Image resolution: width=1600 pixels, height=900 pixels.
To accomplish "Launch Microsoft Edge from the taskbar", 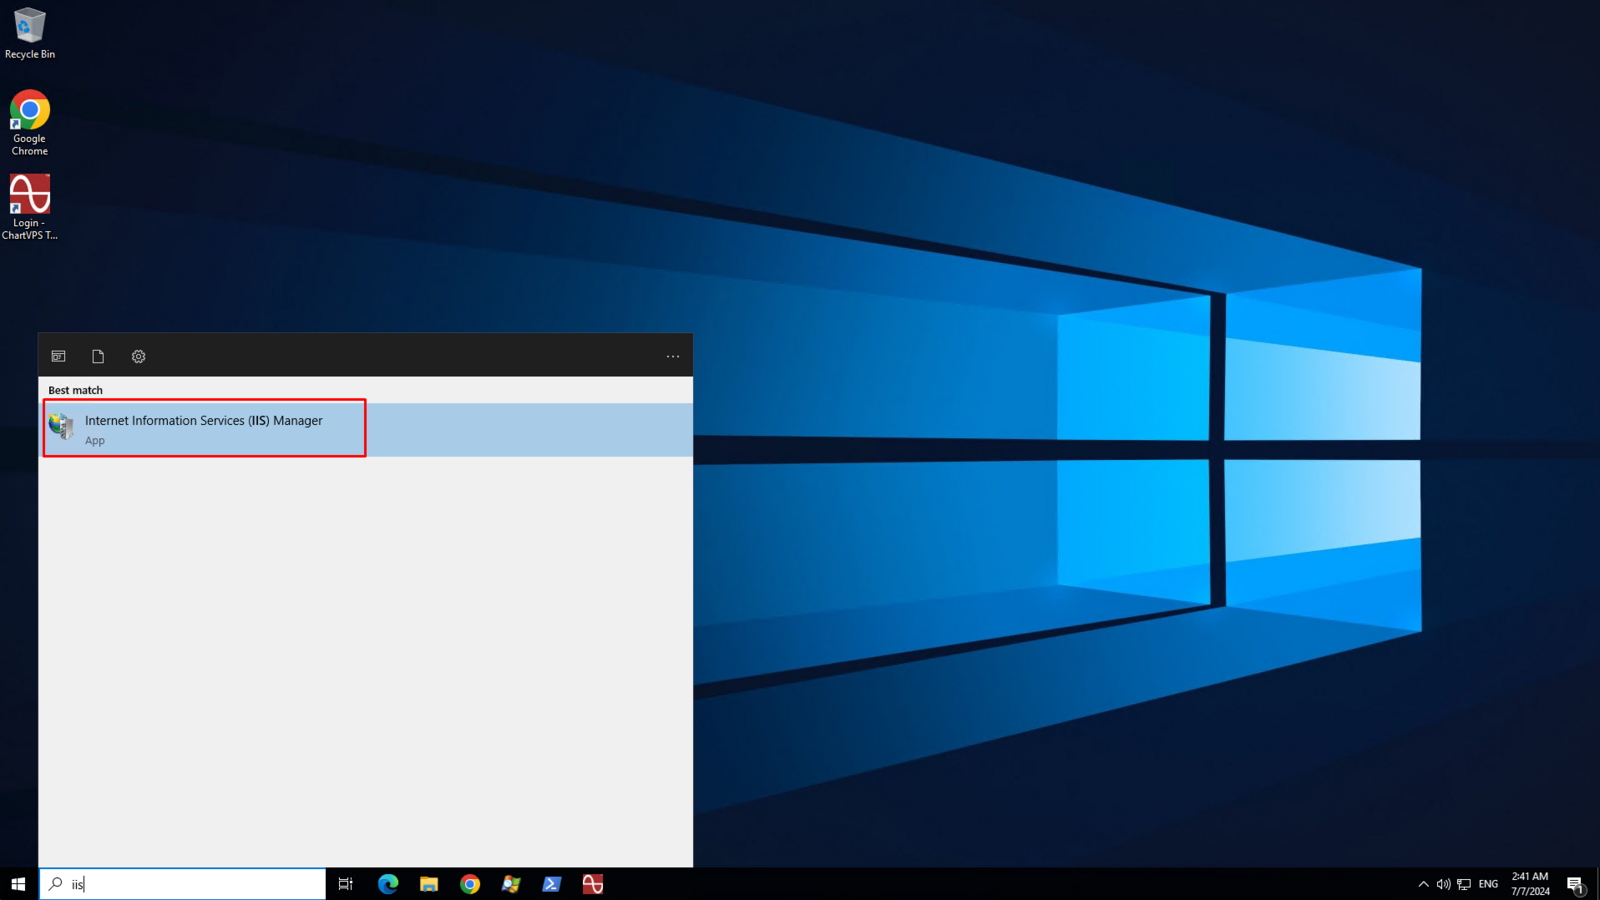I will [x=388, y=884].
